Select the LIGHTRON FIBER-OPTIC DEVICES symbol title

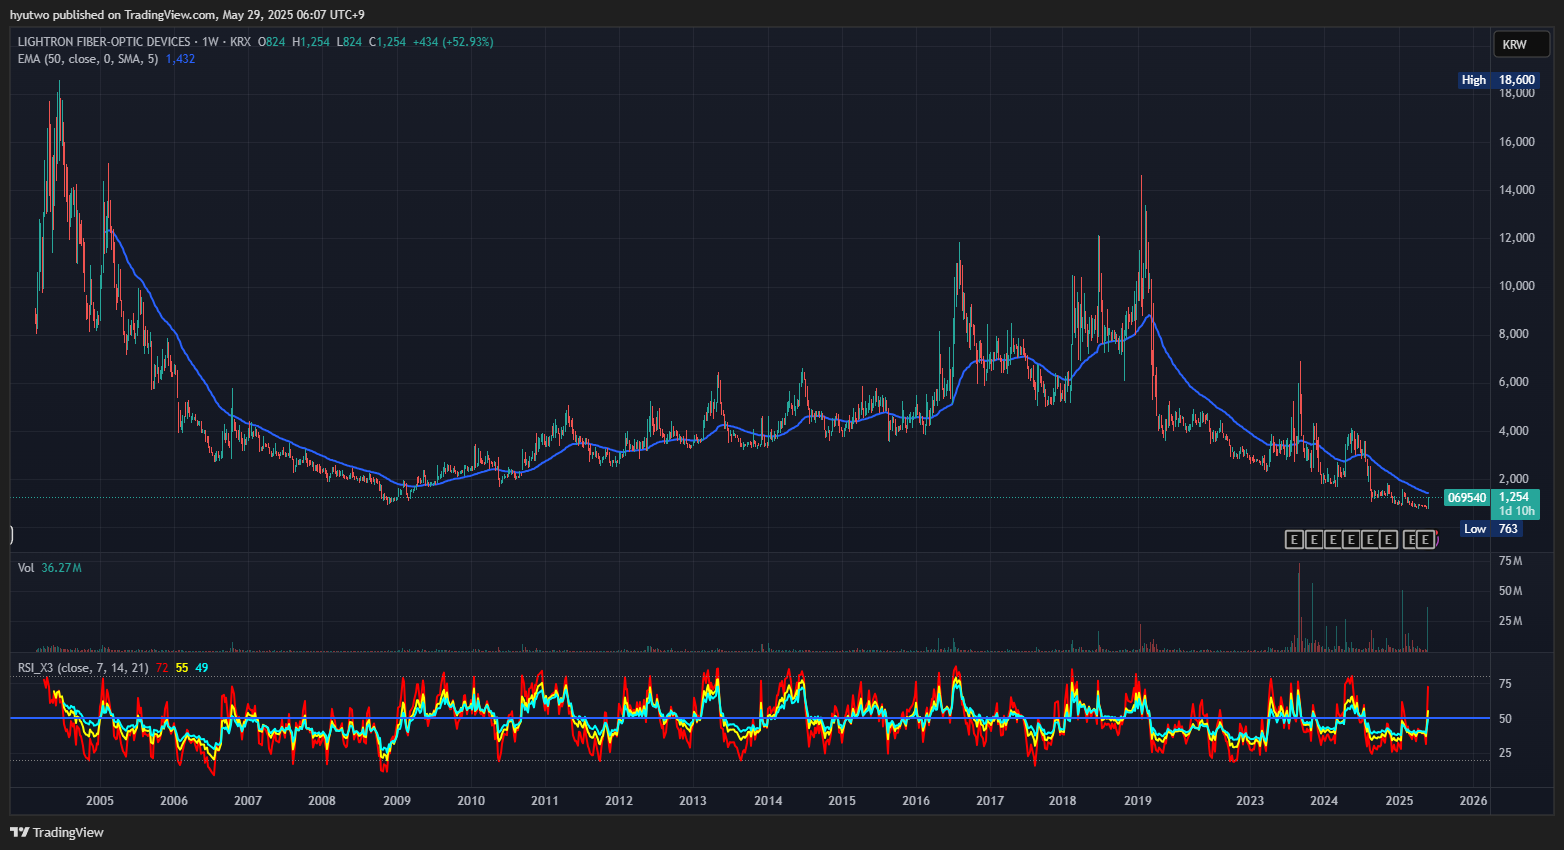click(x=104, y=42)
